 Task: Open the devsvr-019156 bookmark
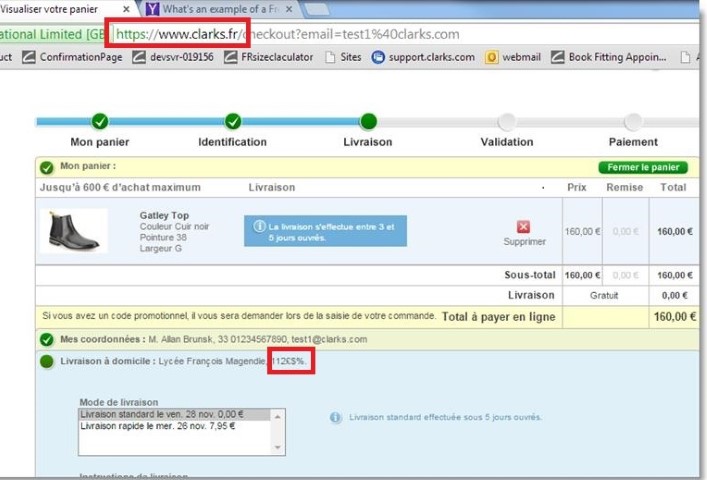point(173,57)
